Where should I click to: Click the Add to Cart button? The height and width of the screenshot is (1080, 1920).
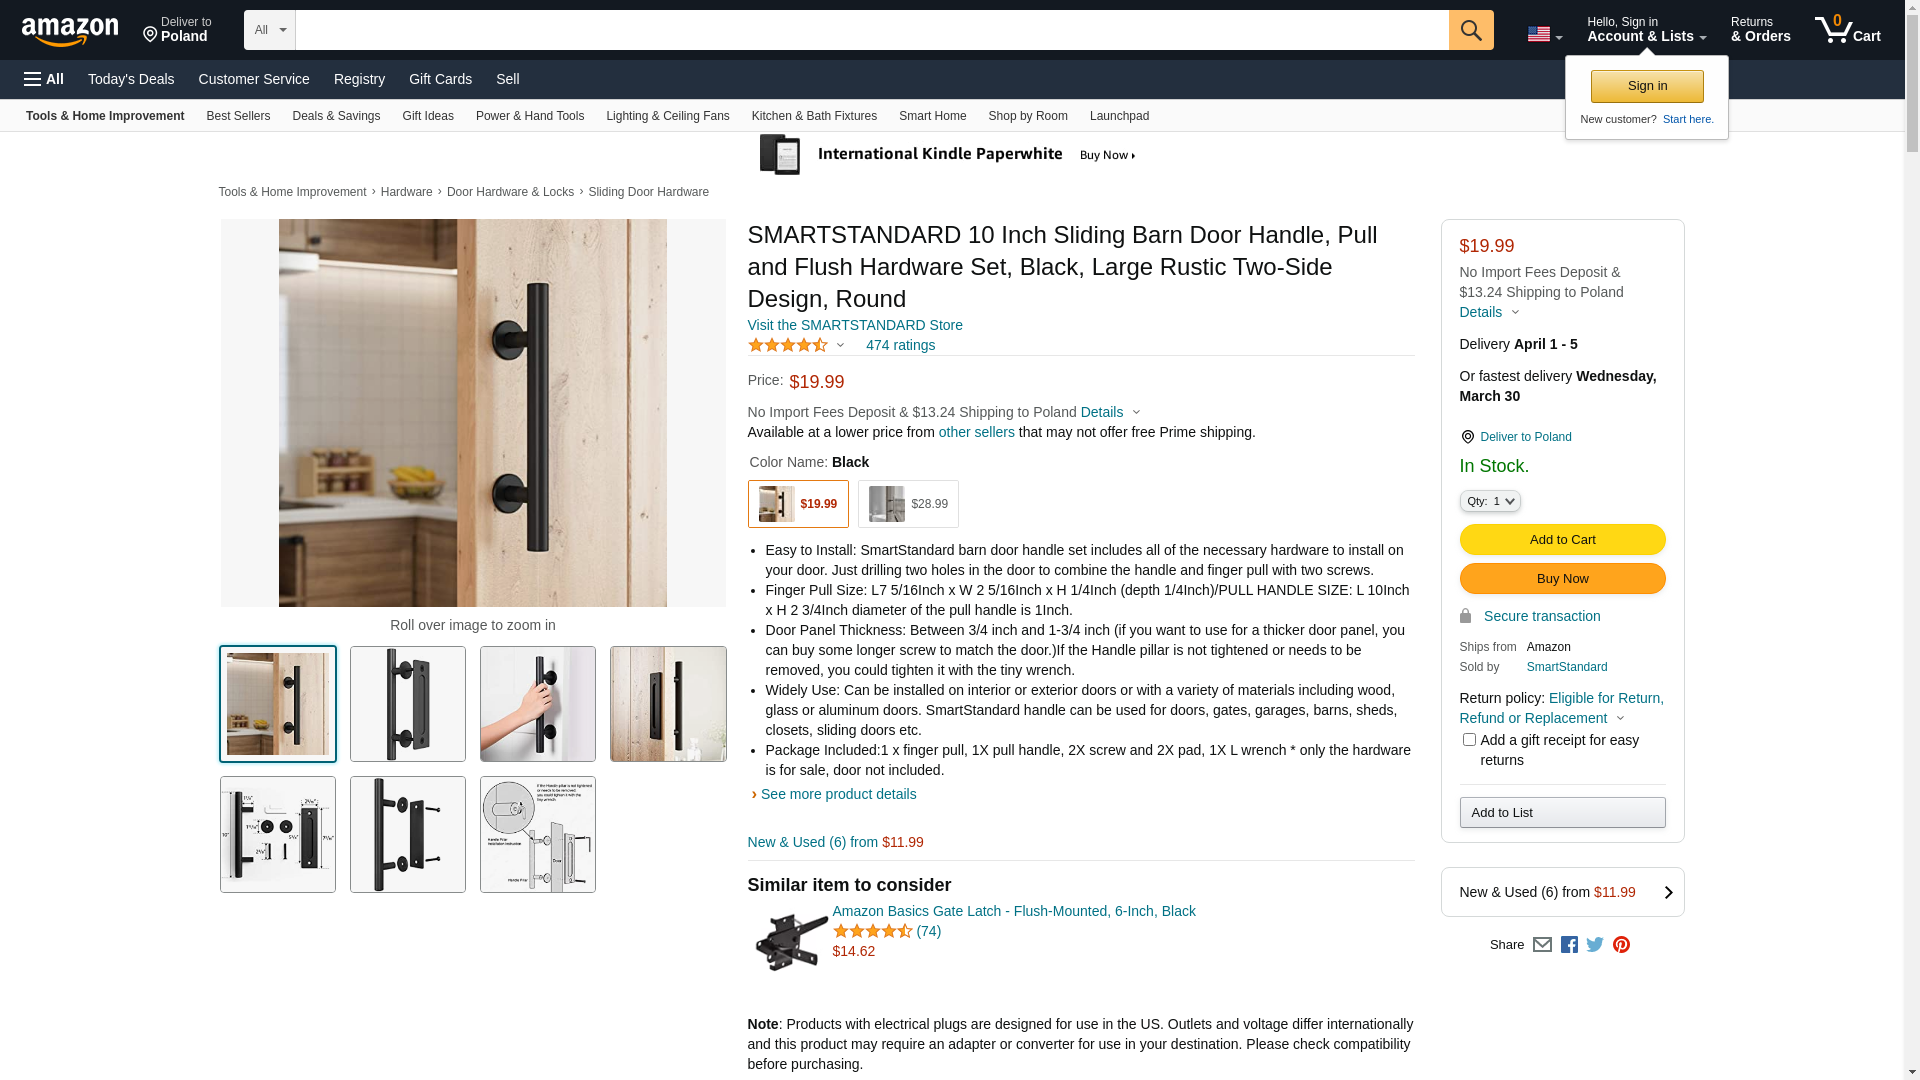1562,540
